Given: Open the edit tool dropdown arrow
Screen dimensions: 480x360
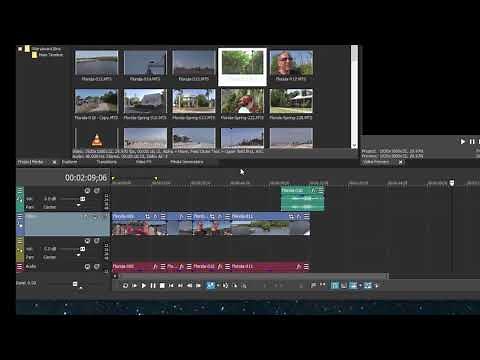Looking at the screenshot, I should pos(218,286).
